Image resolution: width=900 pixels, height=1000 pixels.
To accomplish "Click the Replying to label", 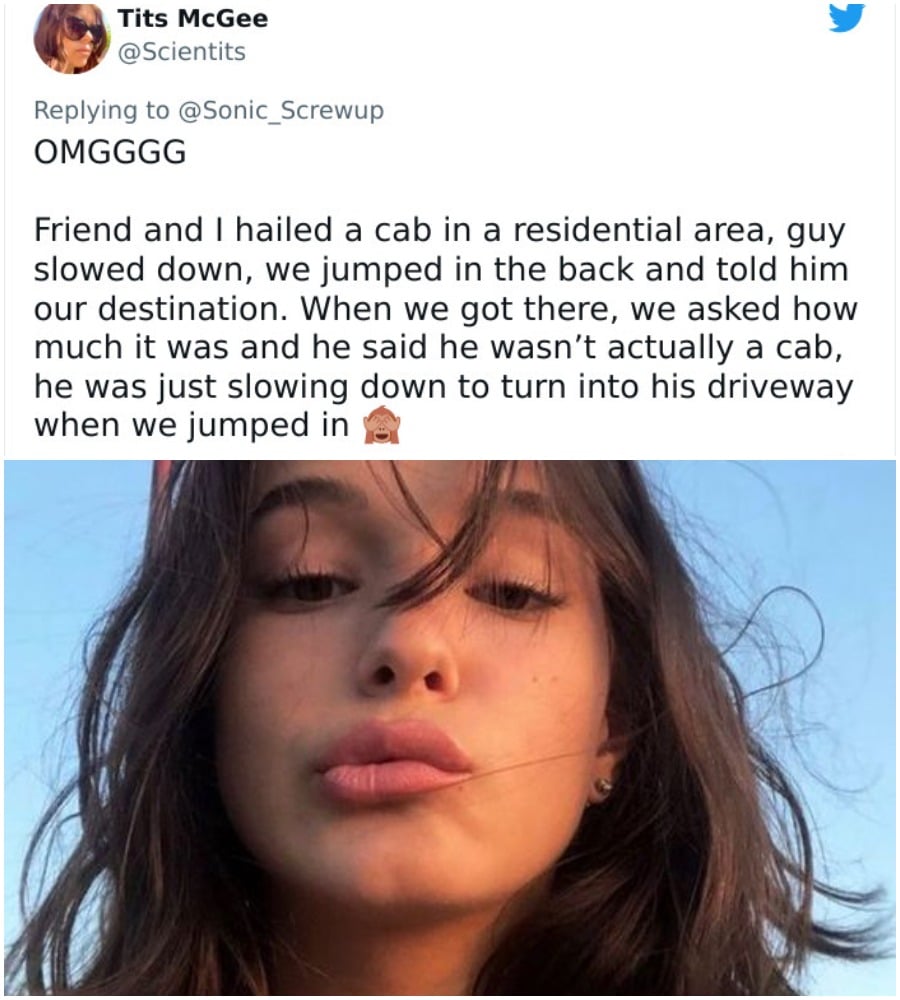I will (x=101, y=111).
